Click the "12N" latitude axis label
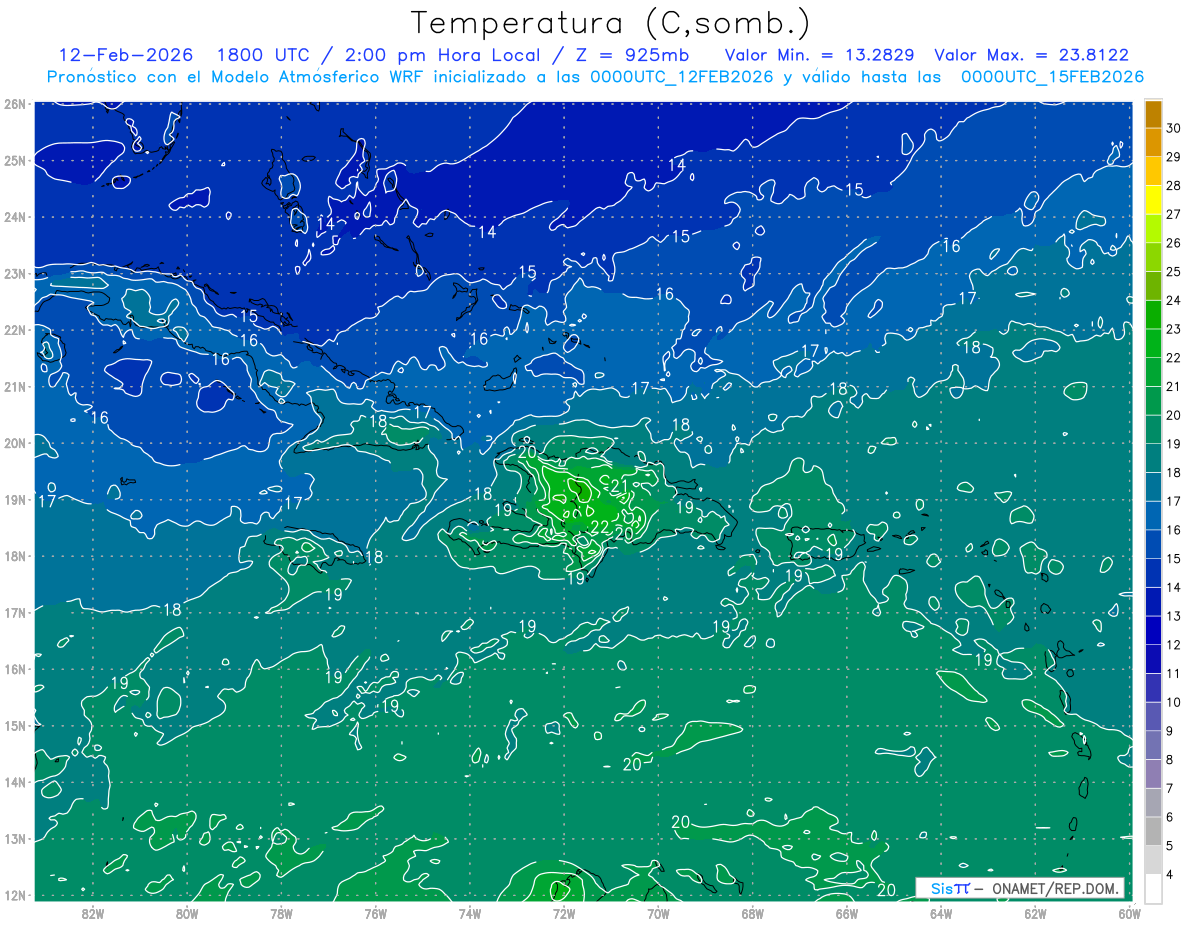 click(14, 895)
